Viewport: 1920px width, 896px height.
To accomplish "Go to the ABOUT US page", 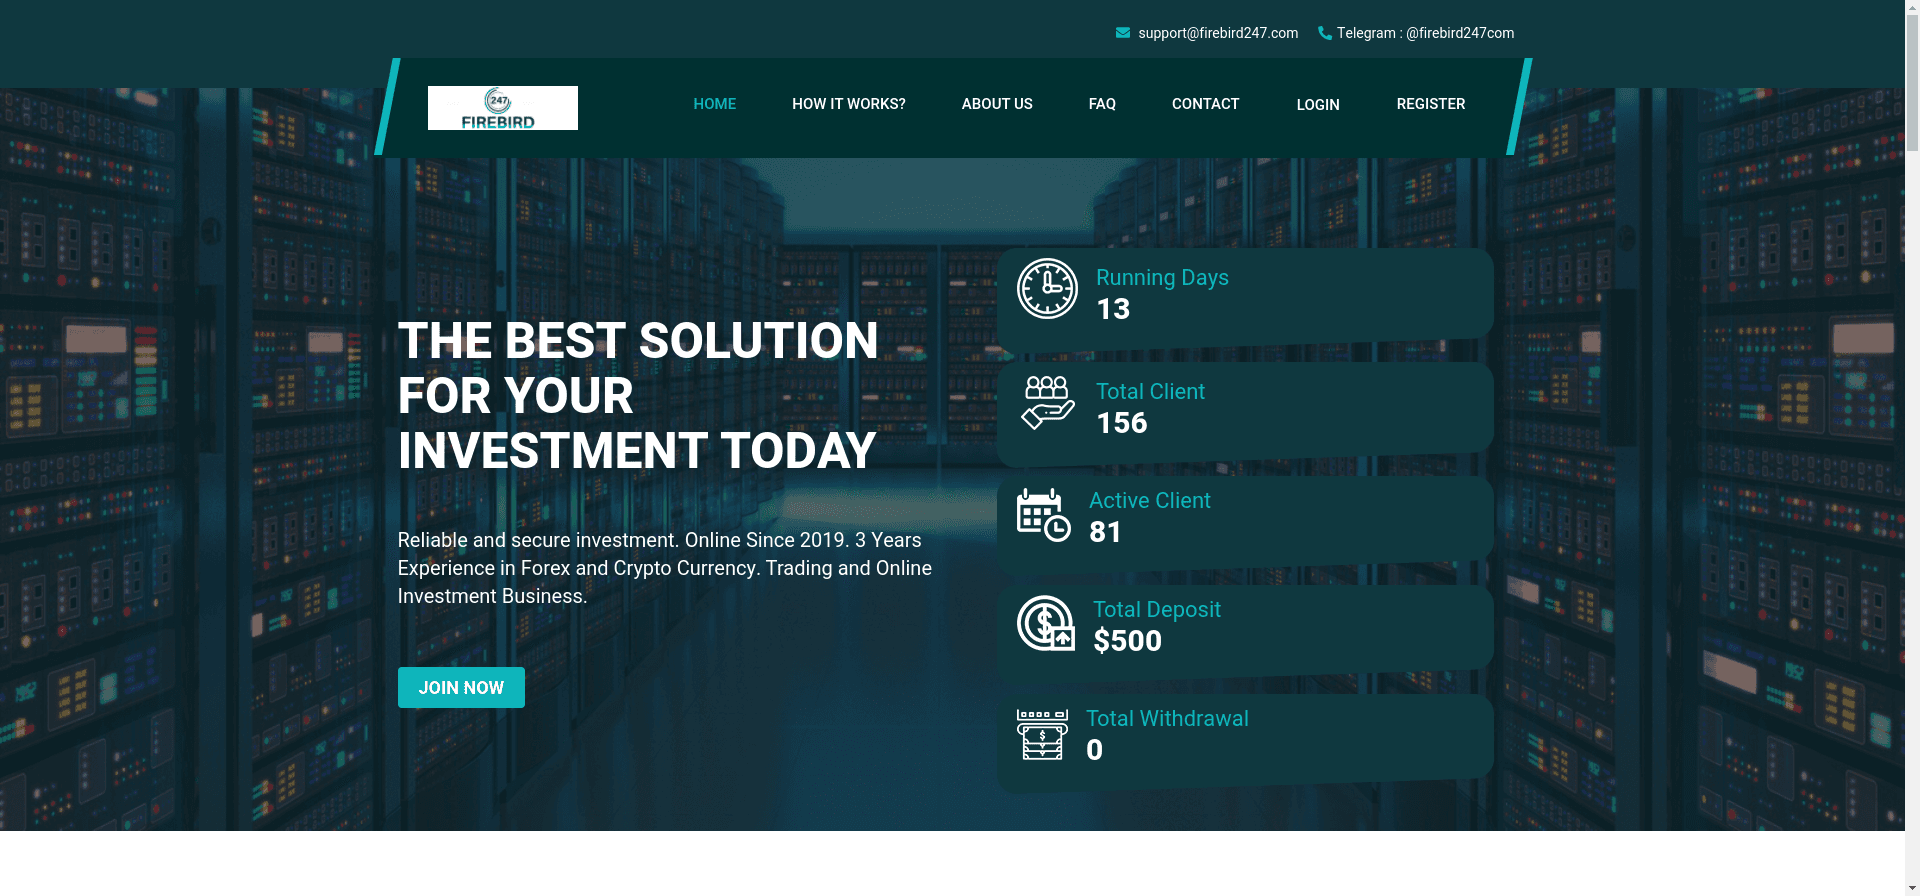I will 997,104.
